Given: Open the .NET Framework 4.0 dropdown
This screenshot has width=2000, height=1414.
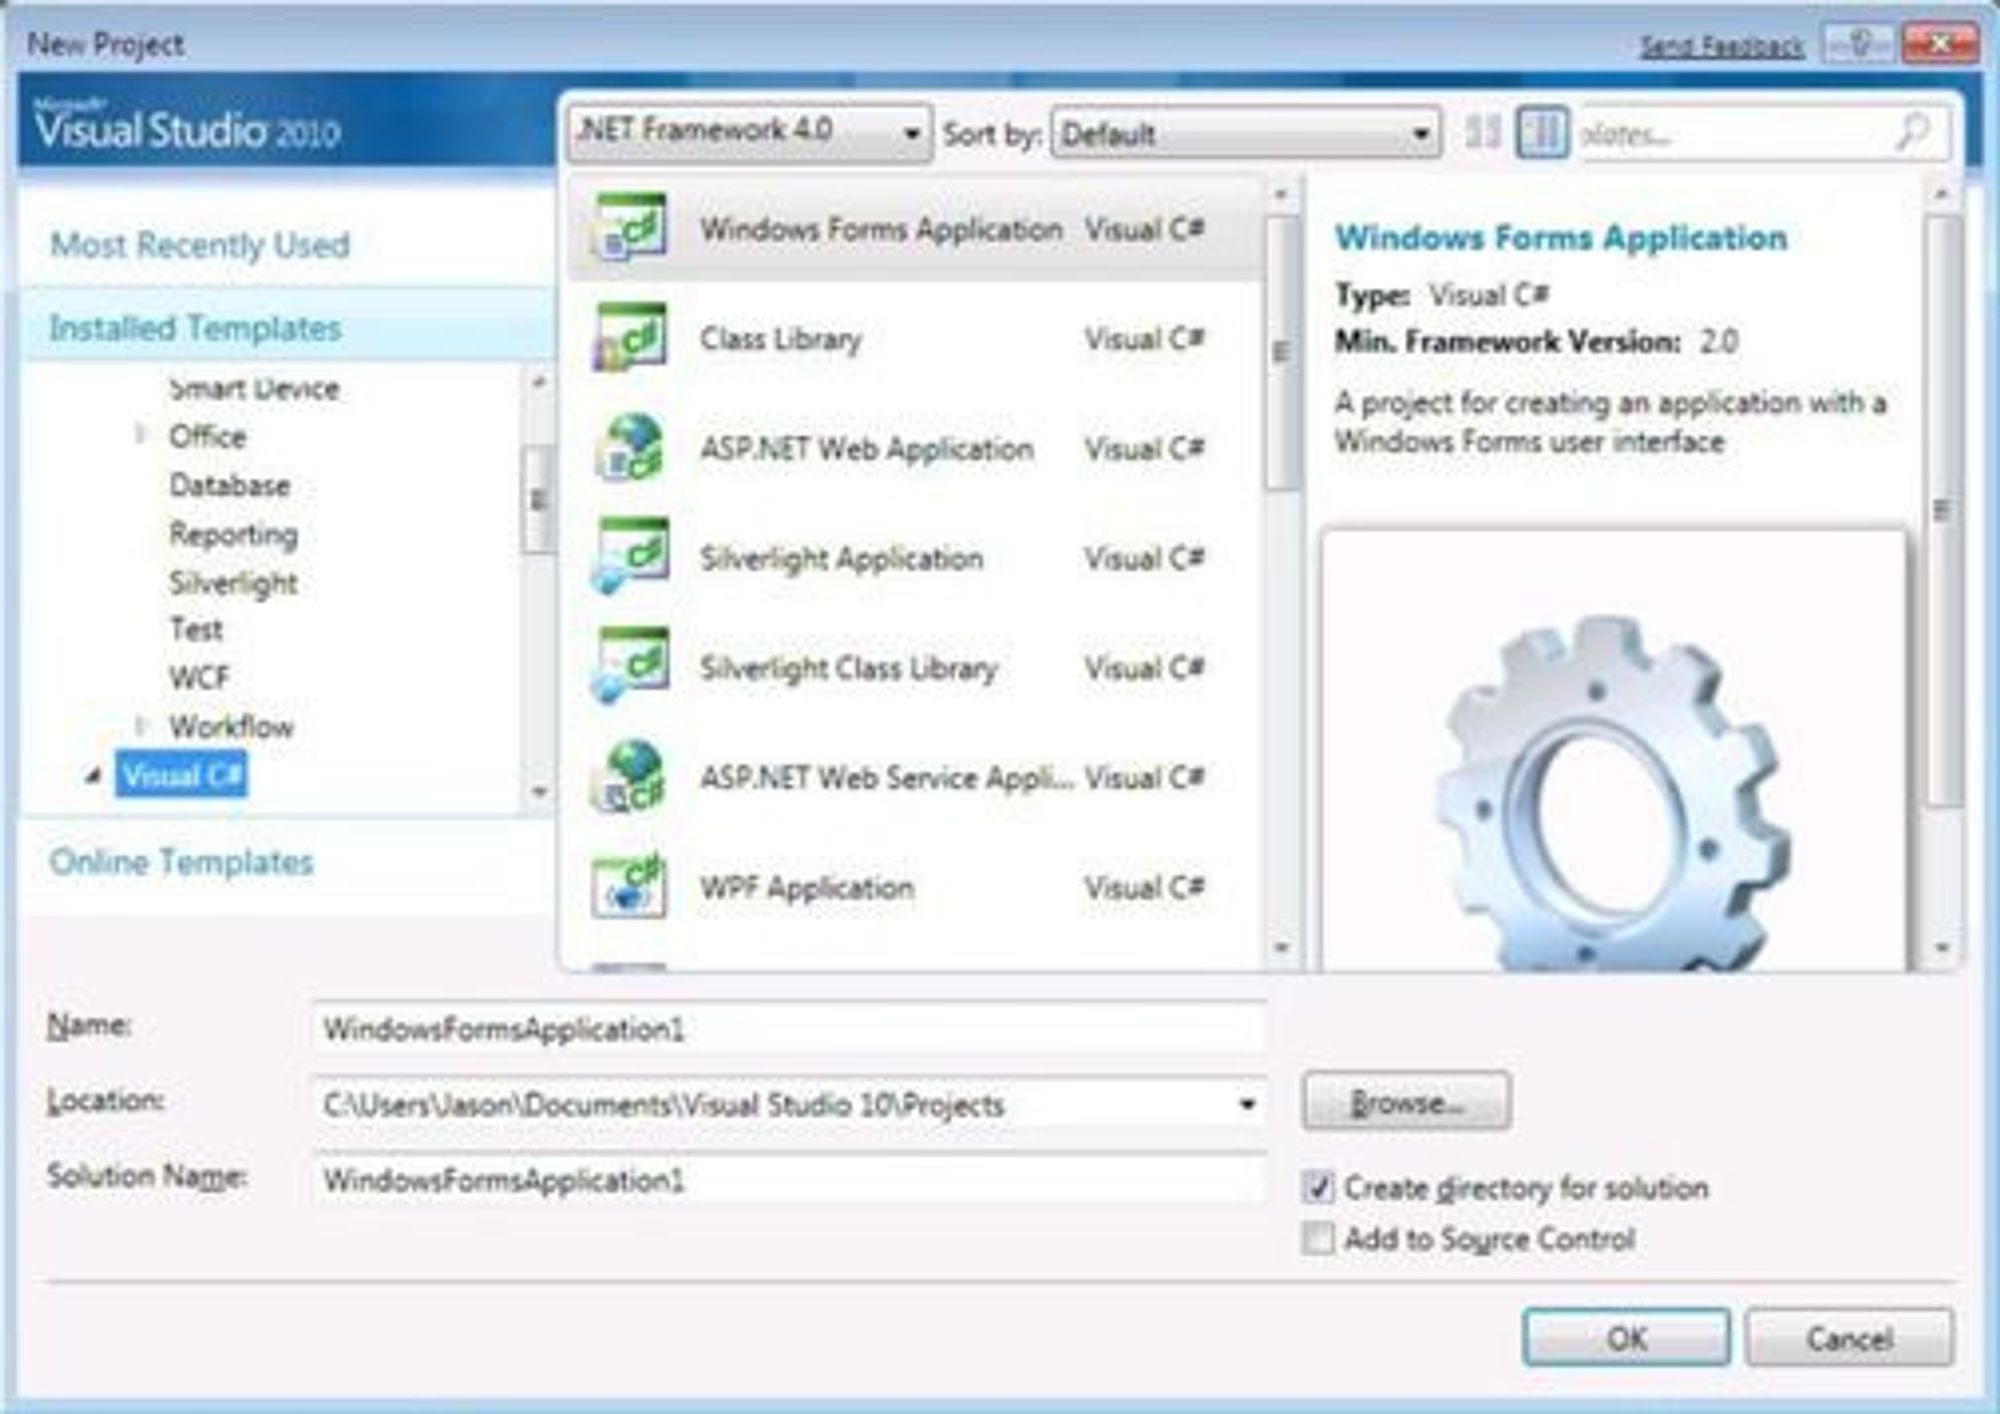Looking at the screenshot, I should (x=750, y=132).
